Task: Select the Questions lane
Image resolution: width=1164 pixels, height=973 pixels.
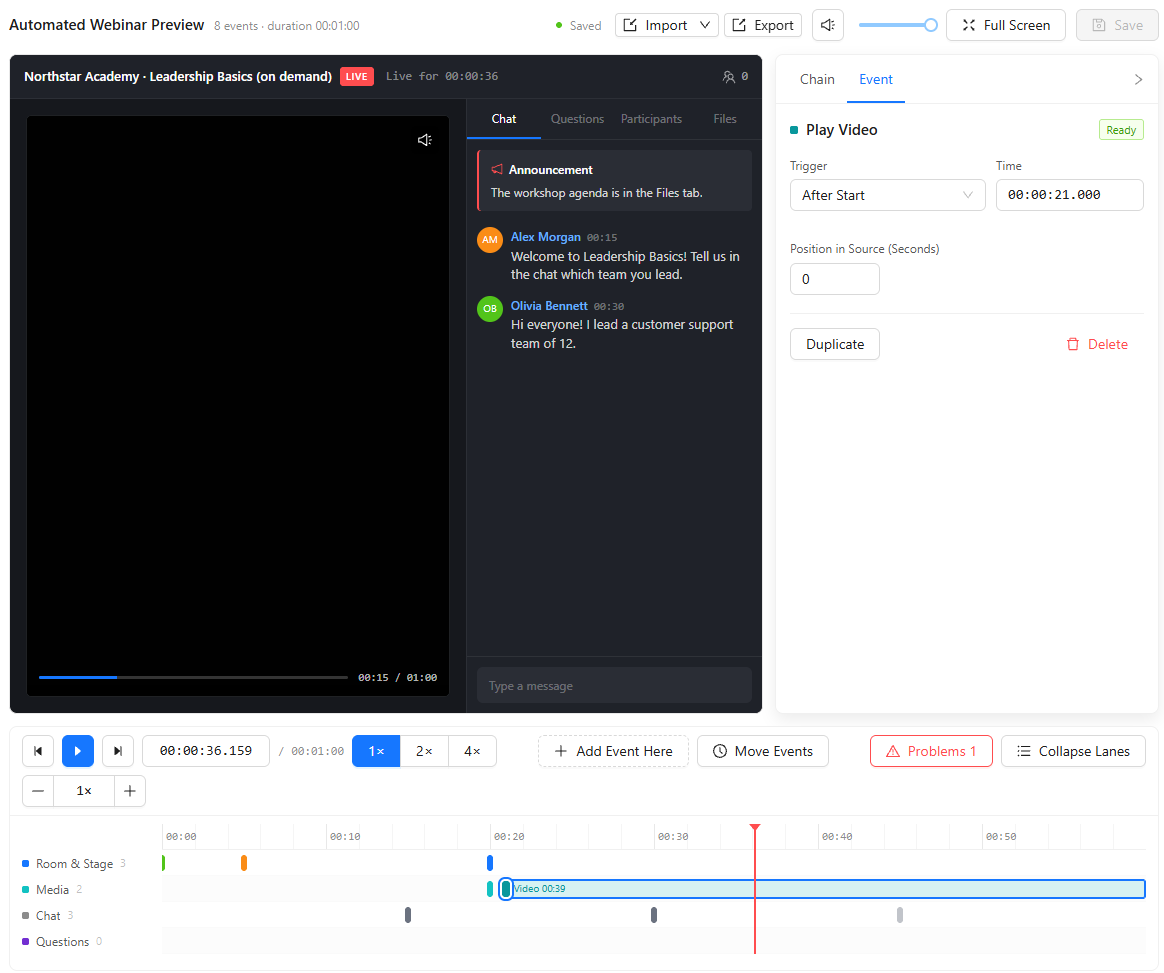Action: pyautogui.click(x=62, y=942)
